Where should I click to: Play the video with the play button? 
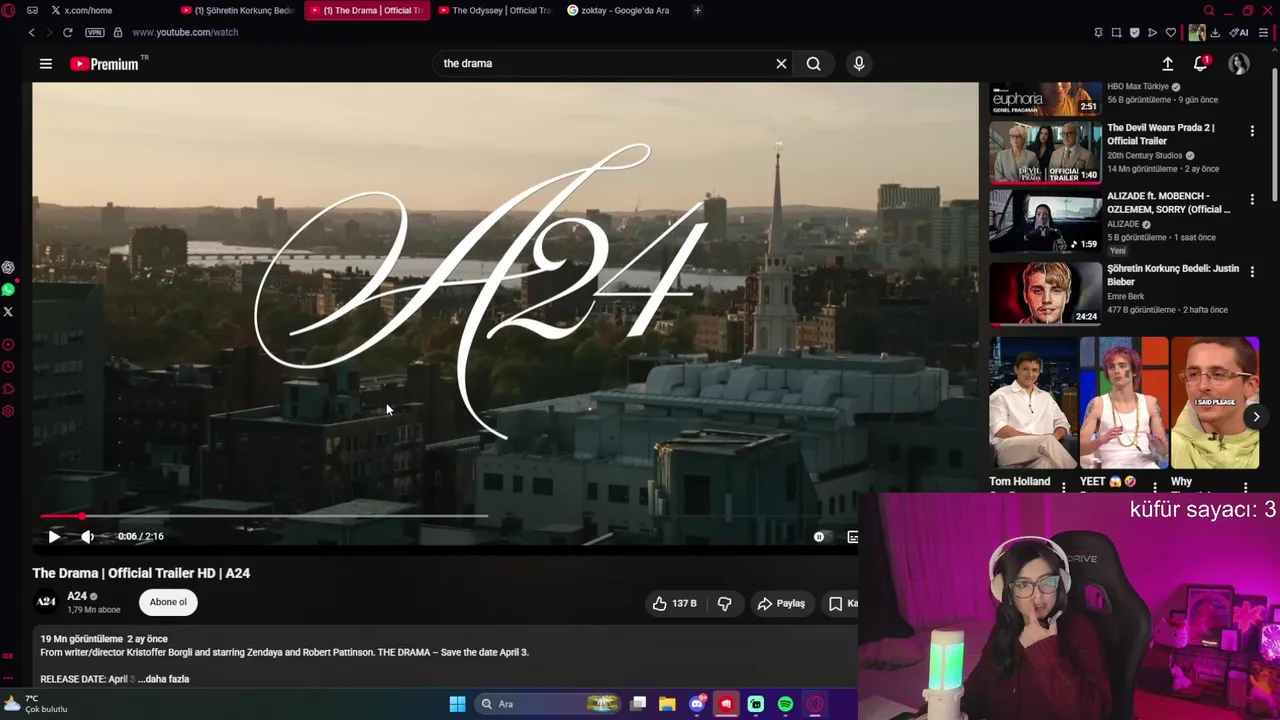pos(54,537)
